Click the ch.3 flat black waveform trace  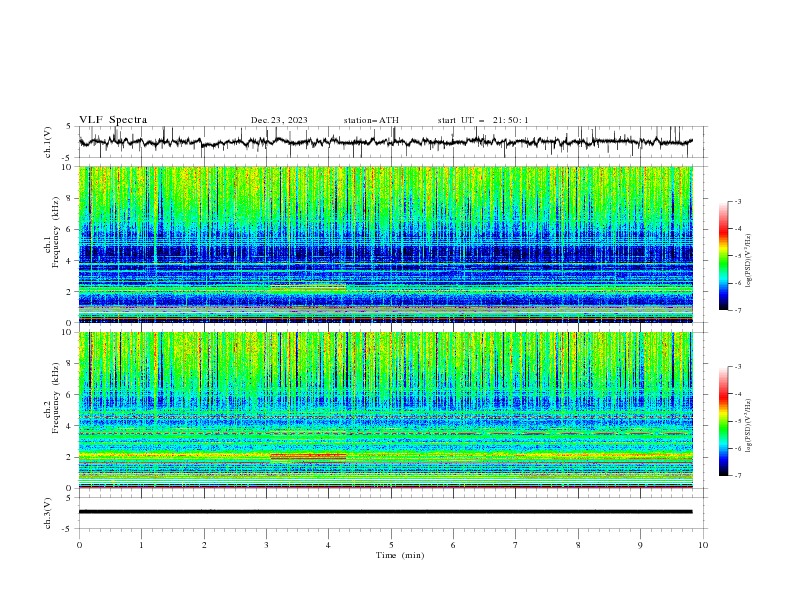[x=385, y=512]
